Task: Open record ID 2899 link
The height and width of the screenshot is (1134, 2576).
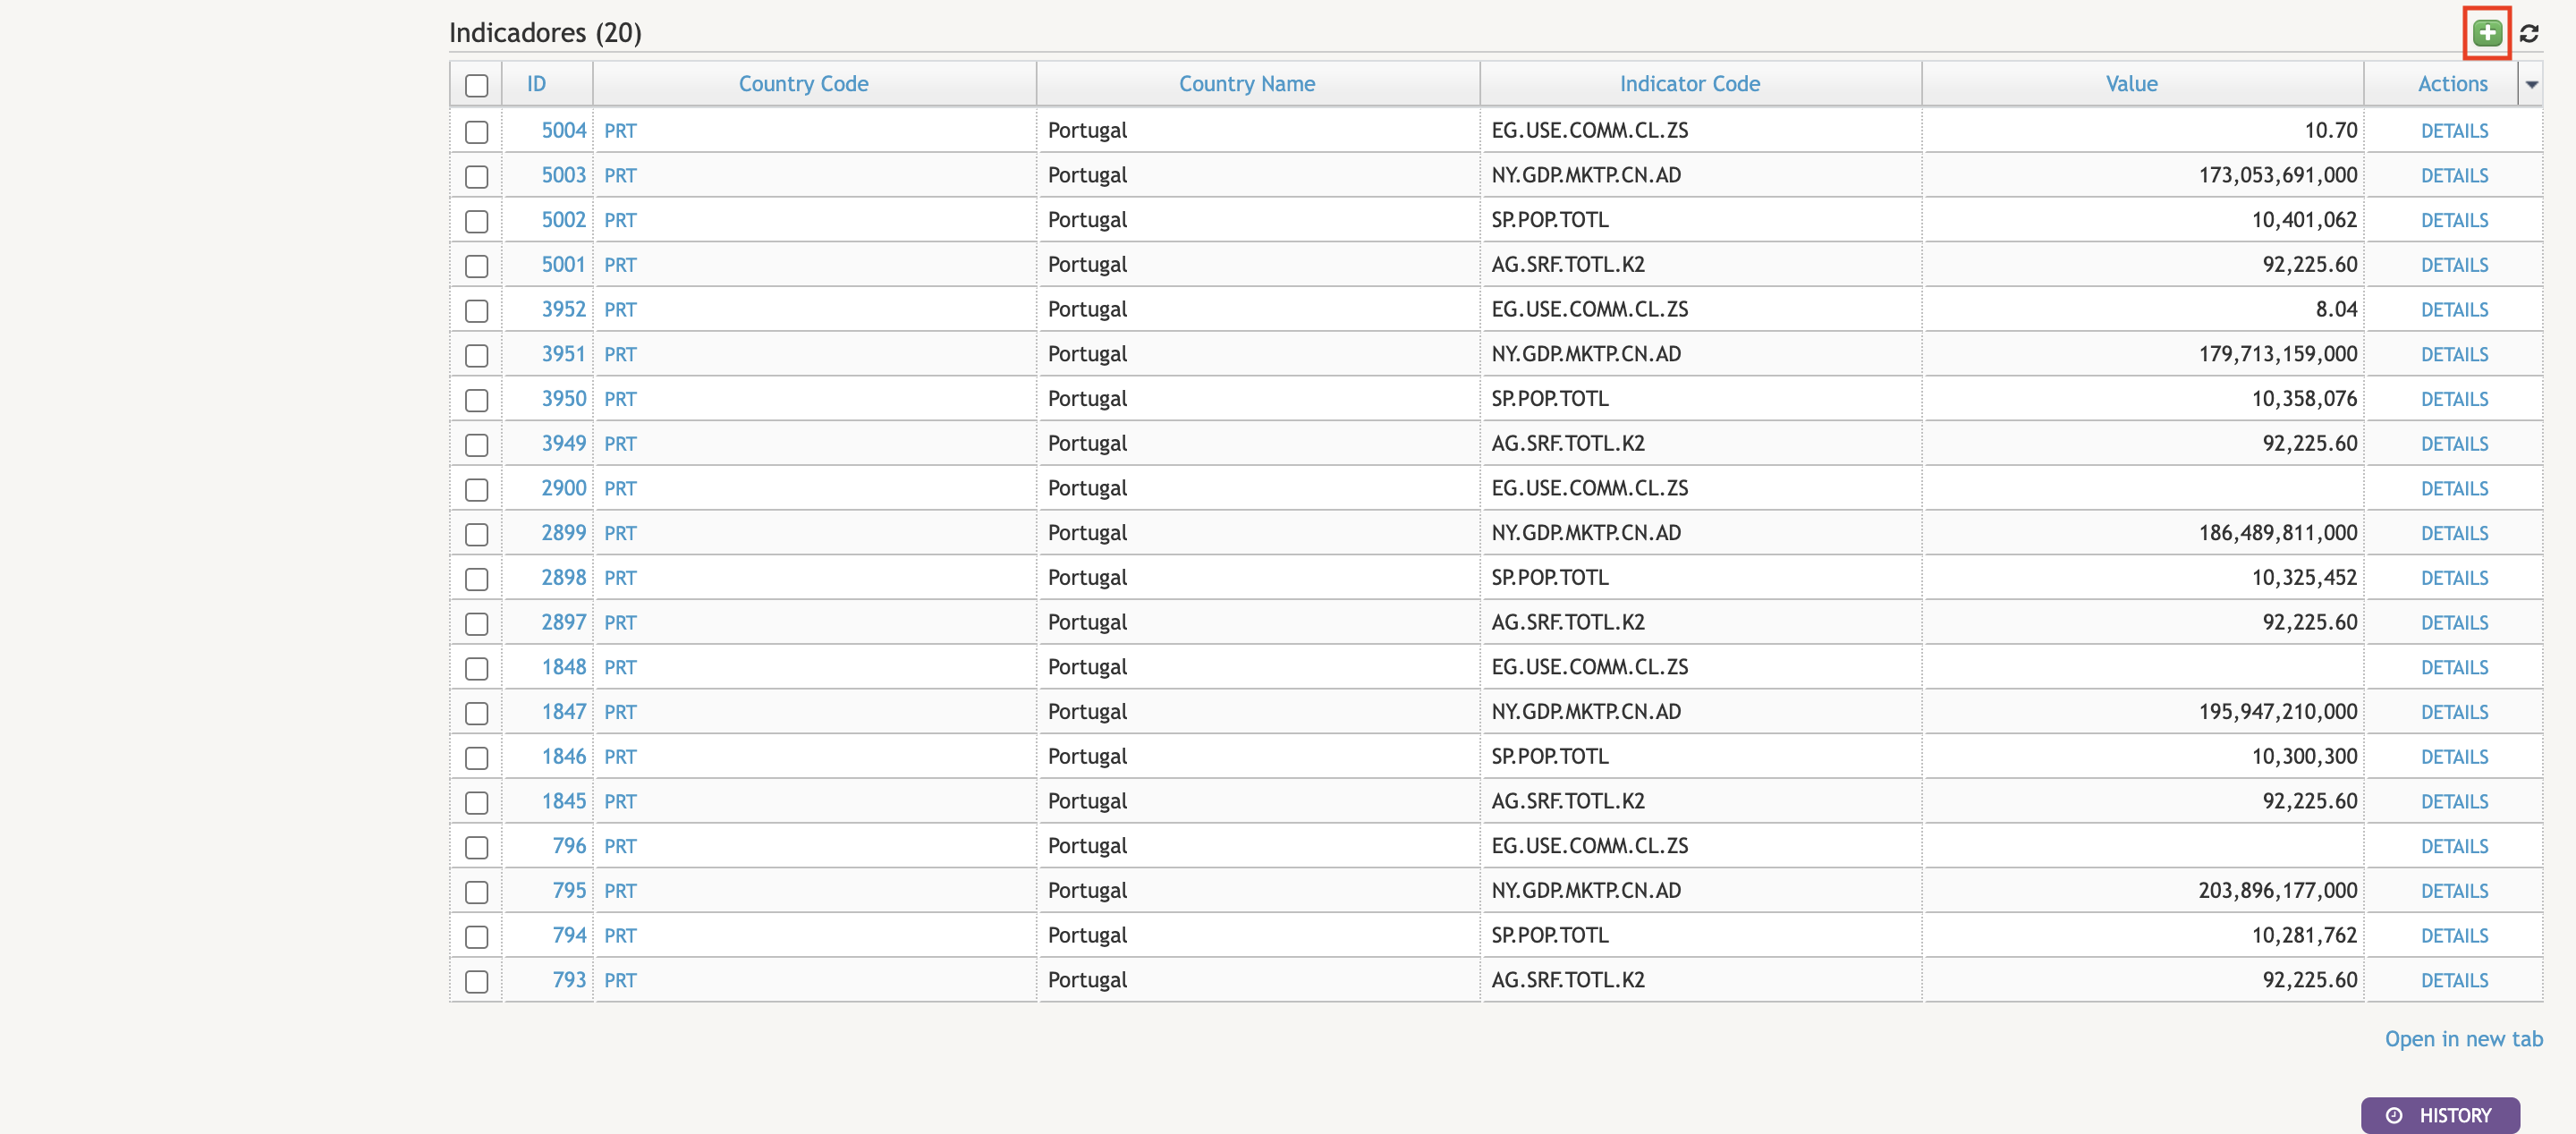Action: pyautogui.click(x=563, y=532)
